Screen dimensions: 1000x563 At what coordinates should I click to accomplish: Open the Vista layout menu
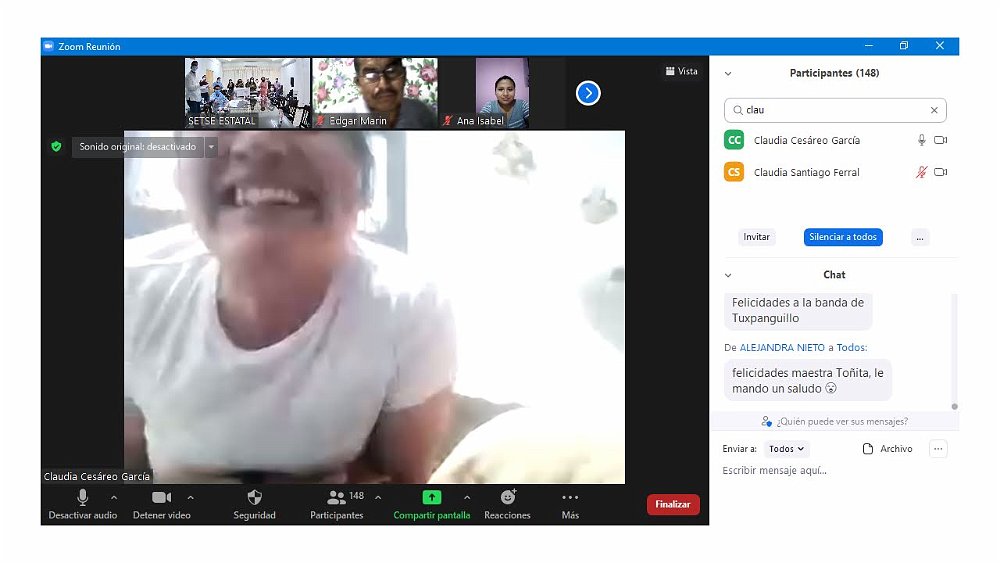681,71
